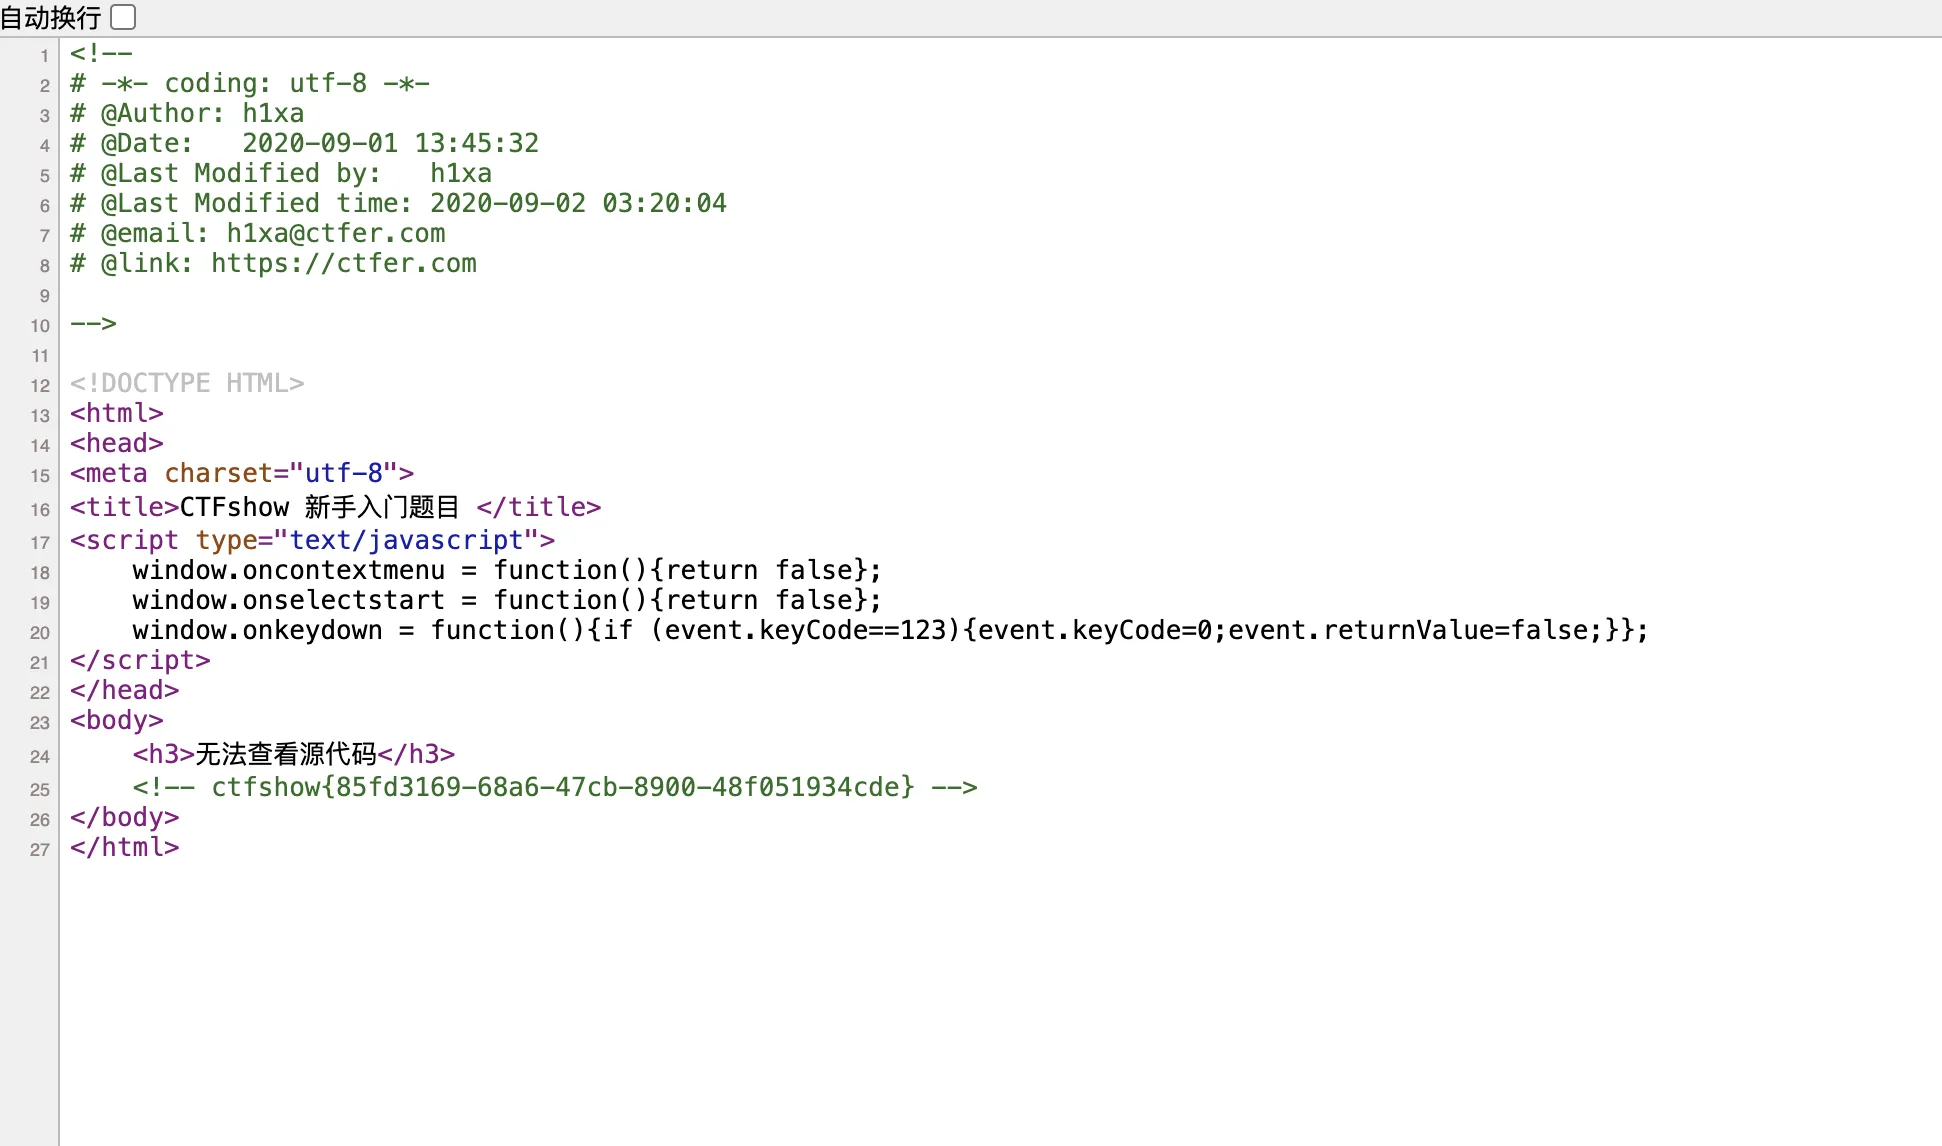Click line number 20 in the gutter

(40, 632)
